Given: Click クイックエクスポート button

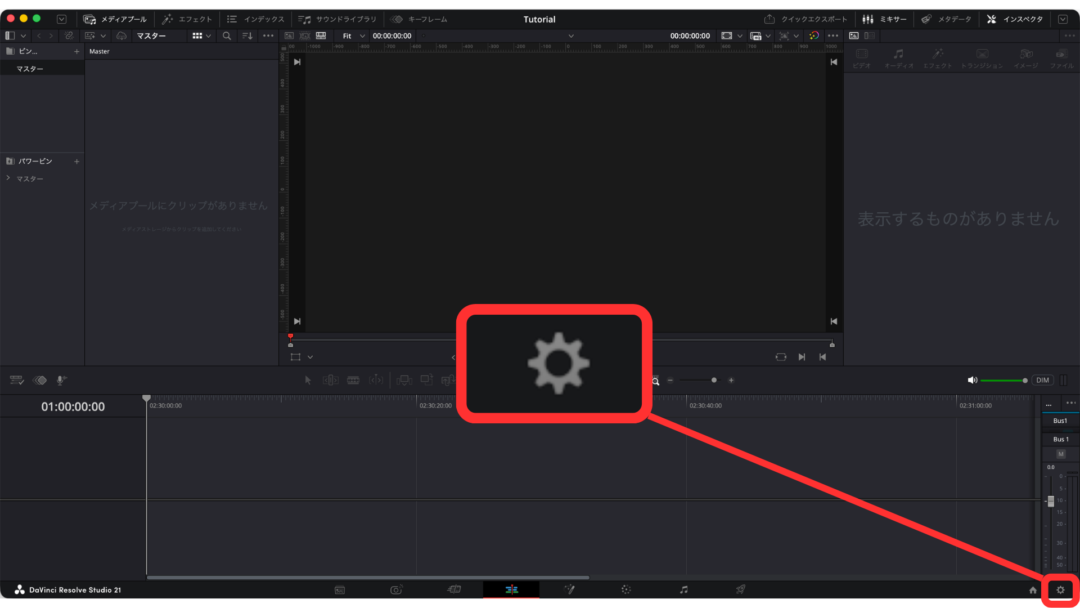Looking at the screenshot, I should [806, 19].
